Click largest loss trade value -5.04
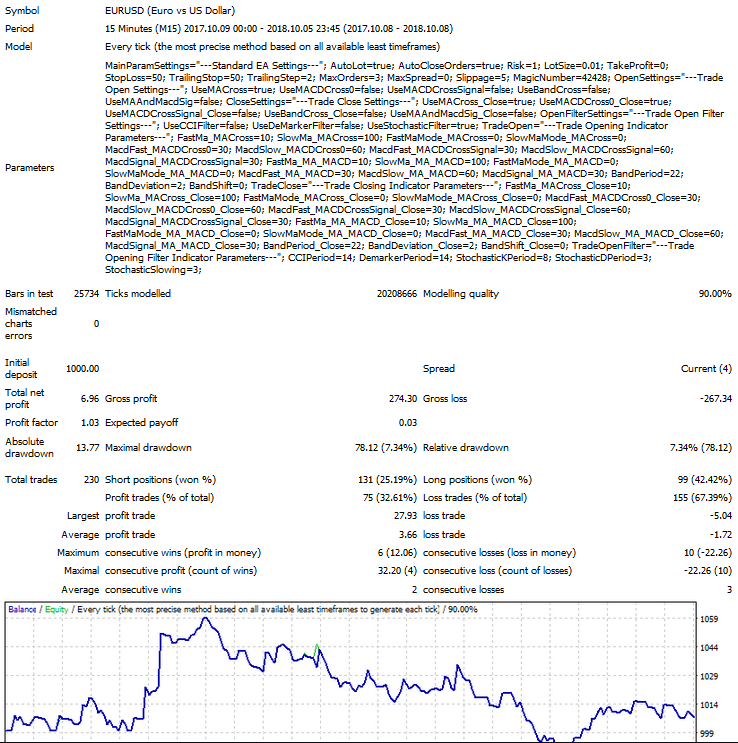Screen dimensions: 738x743 click(721, 516)
